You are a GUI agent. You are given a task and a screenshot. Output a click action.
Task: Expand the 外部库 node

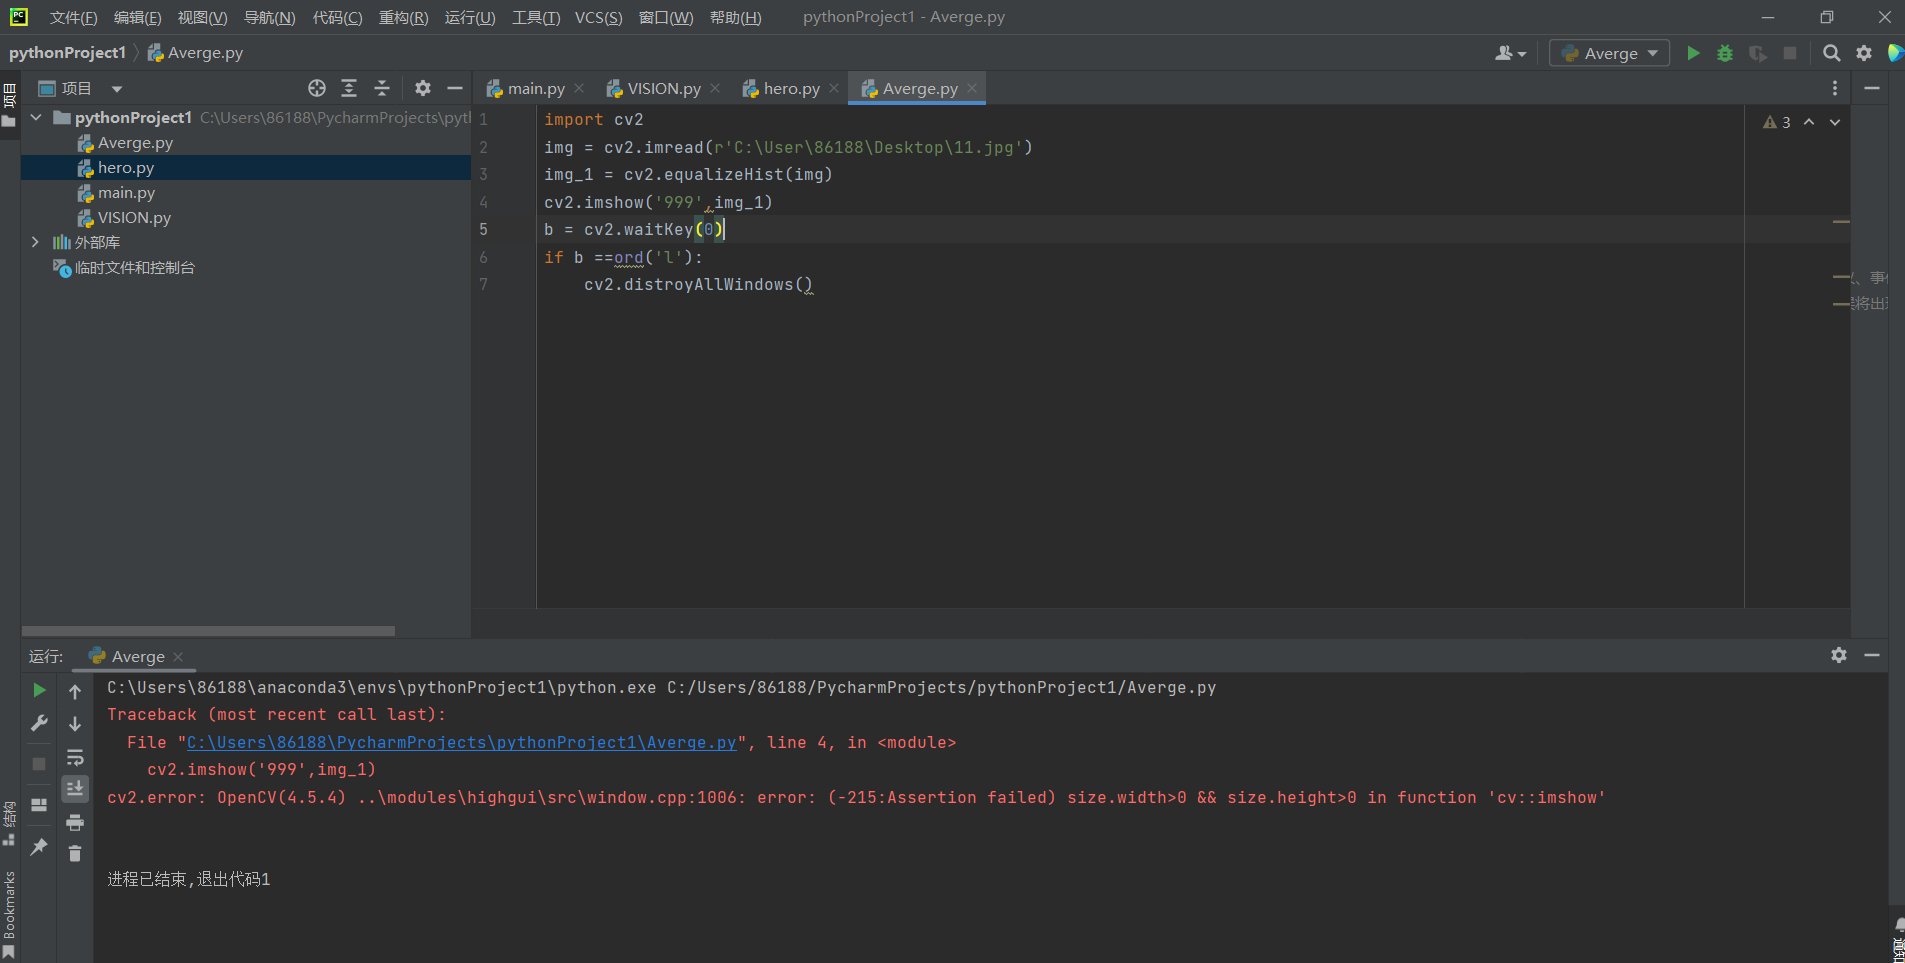click(36, 242)
